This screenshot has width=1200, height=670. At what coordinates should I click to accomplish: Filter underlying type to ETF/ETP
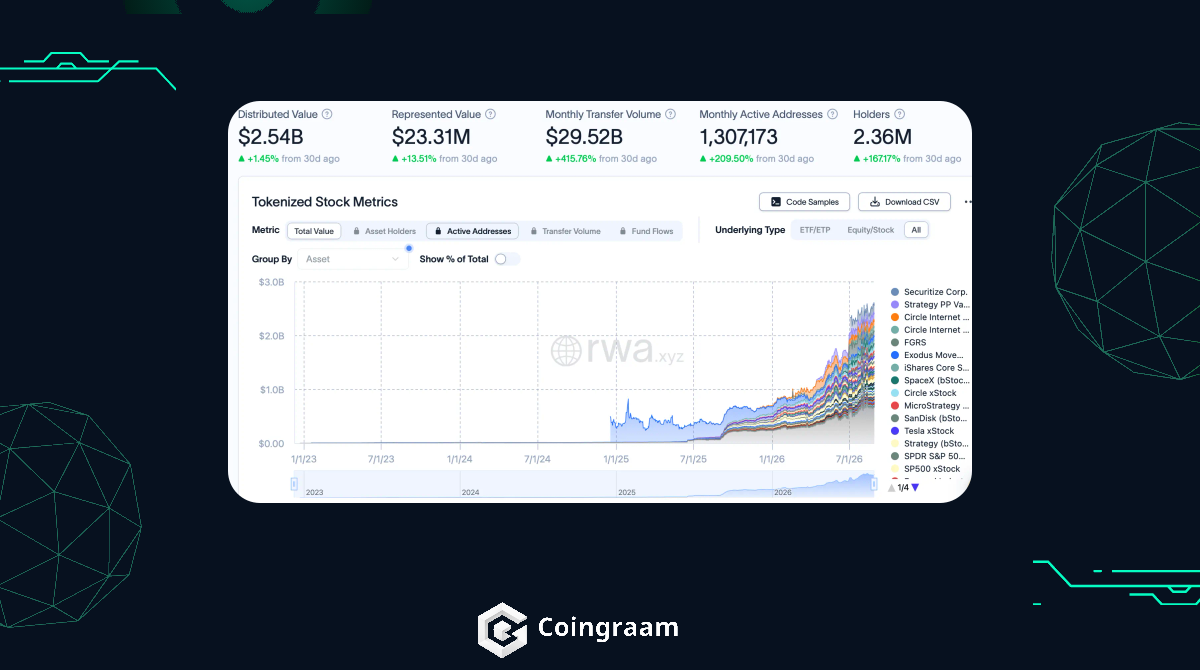point(815,230)
